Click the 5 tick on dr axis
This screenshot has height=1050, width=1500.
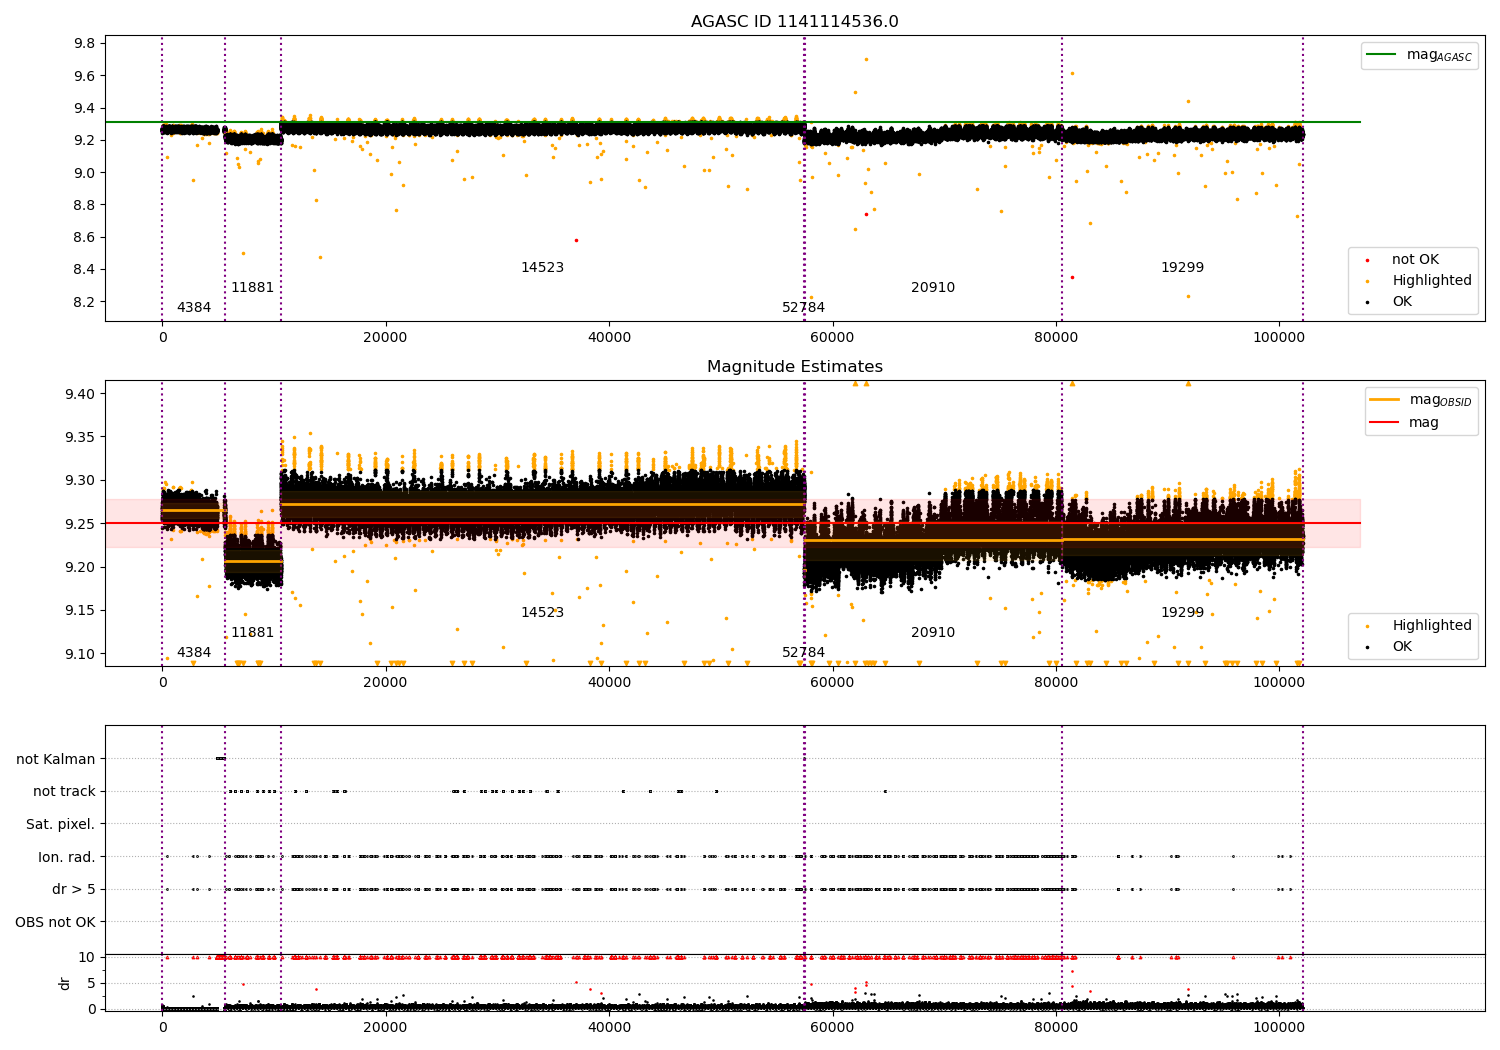pyautogui.click(x=92, y=984)
